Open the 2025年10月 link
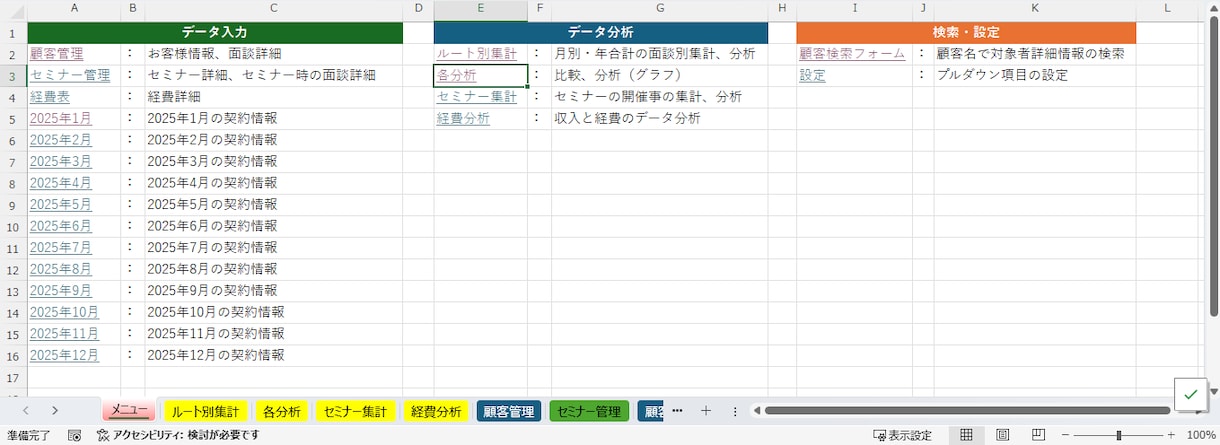This screenshot has width=1220, height=445. tap(65, 312)
